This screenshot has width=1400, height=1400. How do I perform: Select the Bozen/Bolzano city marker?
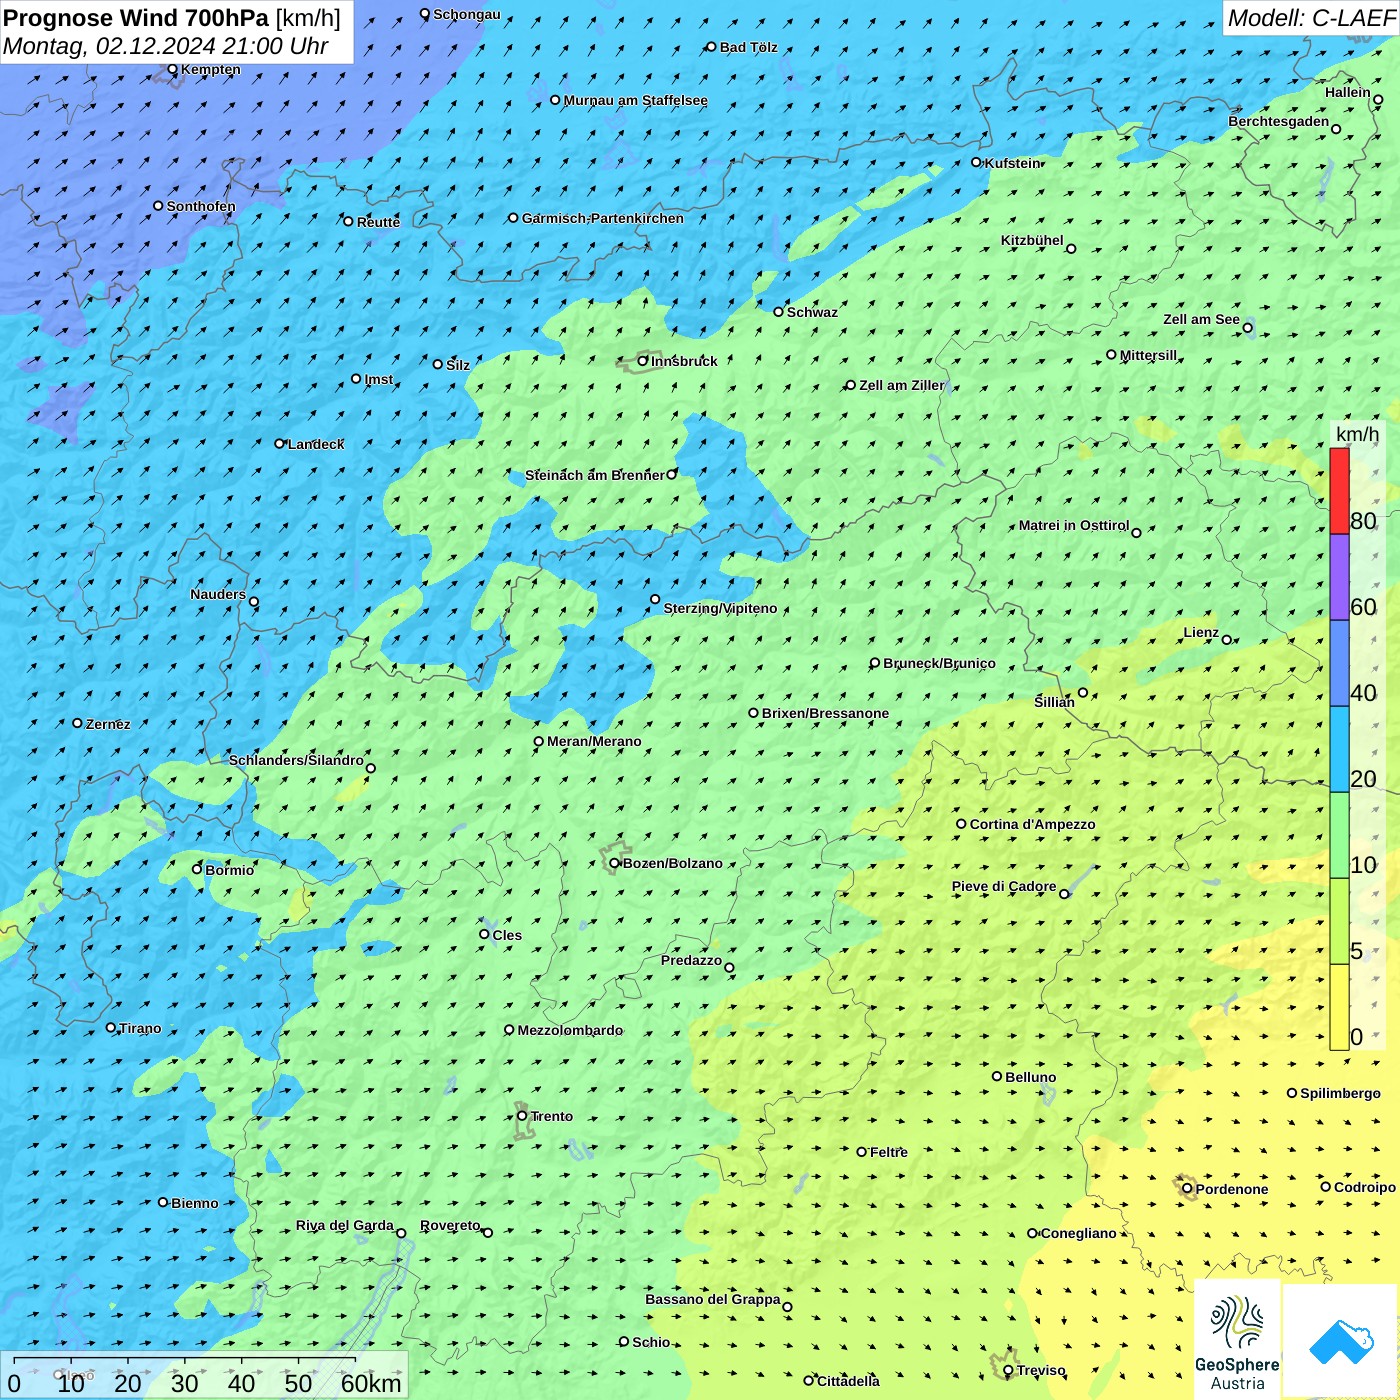(615, 863)
